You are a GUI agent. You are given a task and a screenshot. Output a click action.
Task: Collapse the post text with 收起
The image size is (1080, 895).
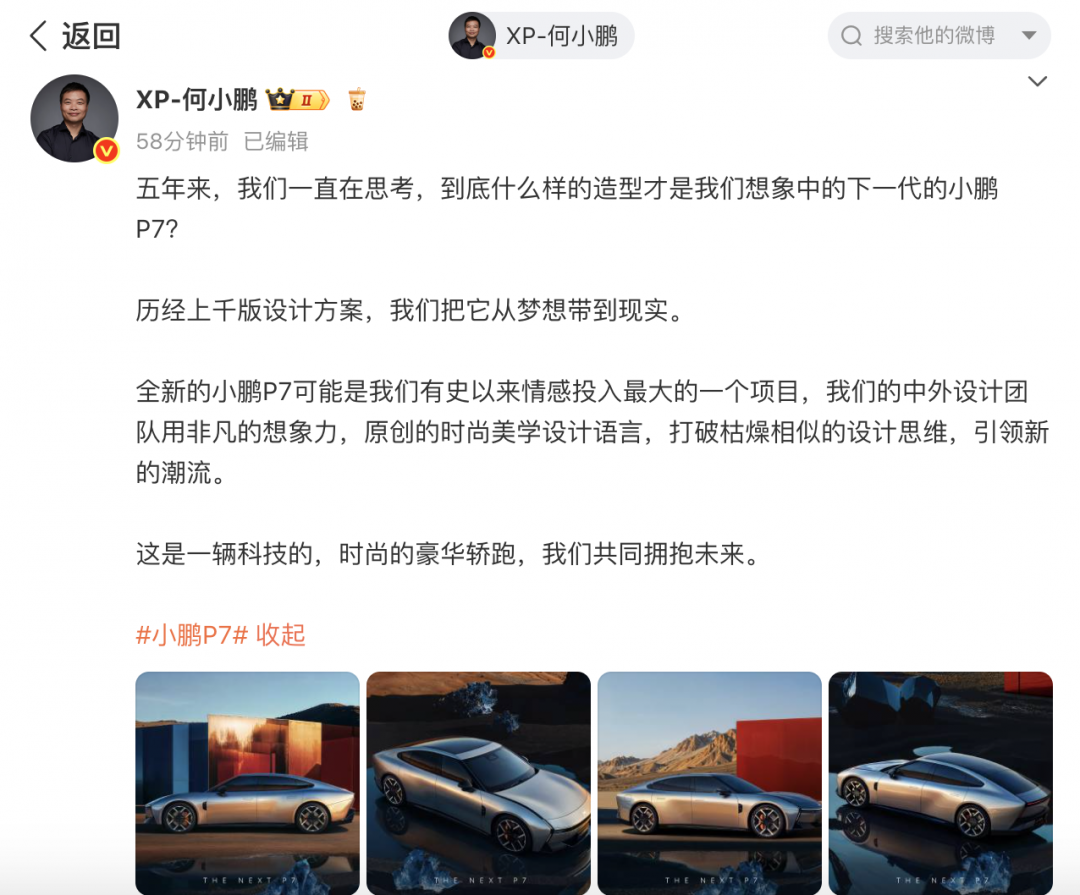coord(280,635)
